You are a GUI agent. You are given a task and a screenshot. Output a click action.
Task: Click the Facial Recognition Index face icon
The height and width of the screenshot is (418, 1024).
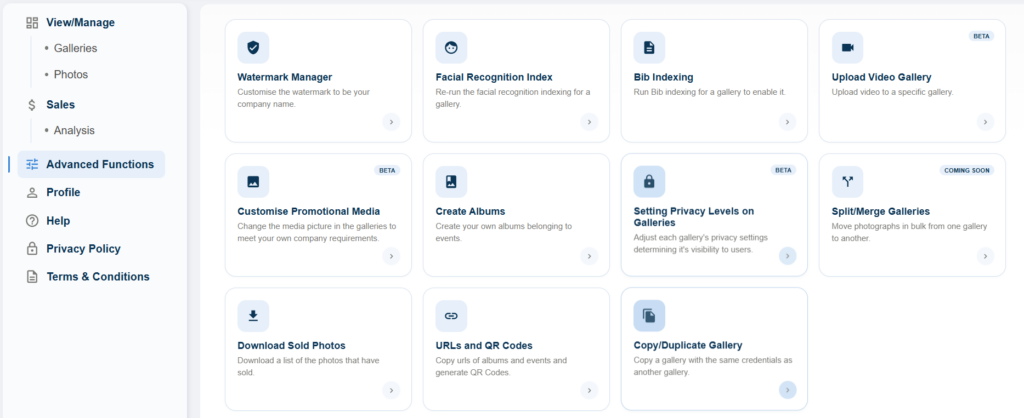(451, 48)
